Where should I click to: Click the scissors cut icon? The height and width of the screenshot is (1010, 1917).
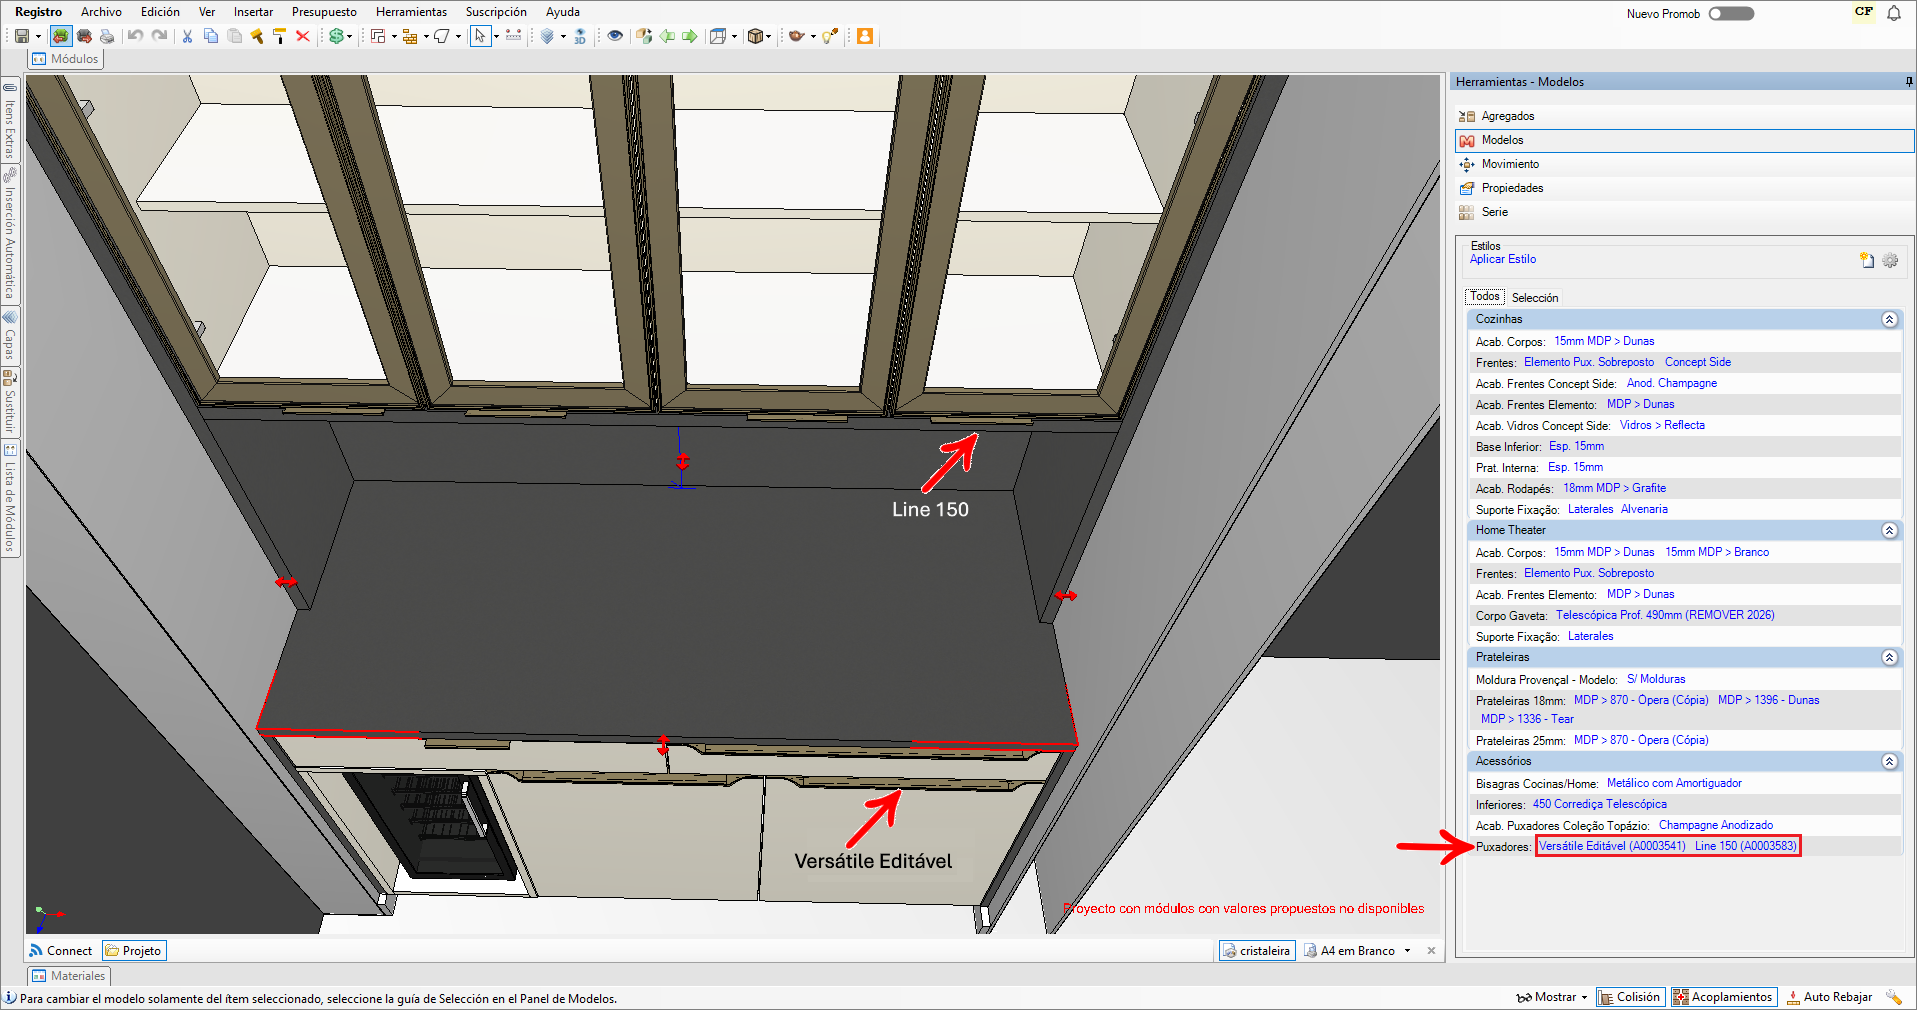[187, 36]
